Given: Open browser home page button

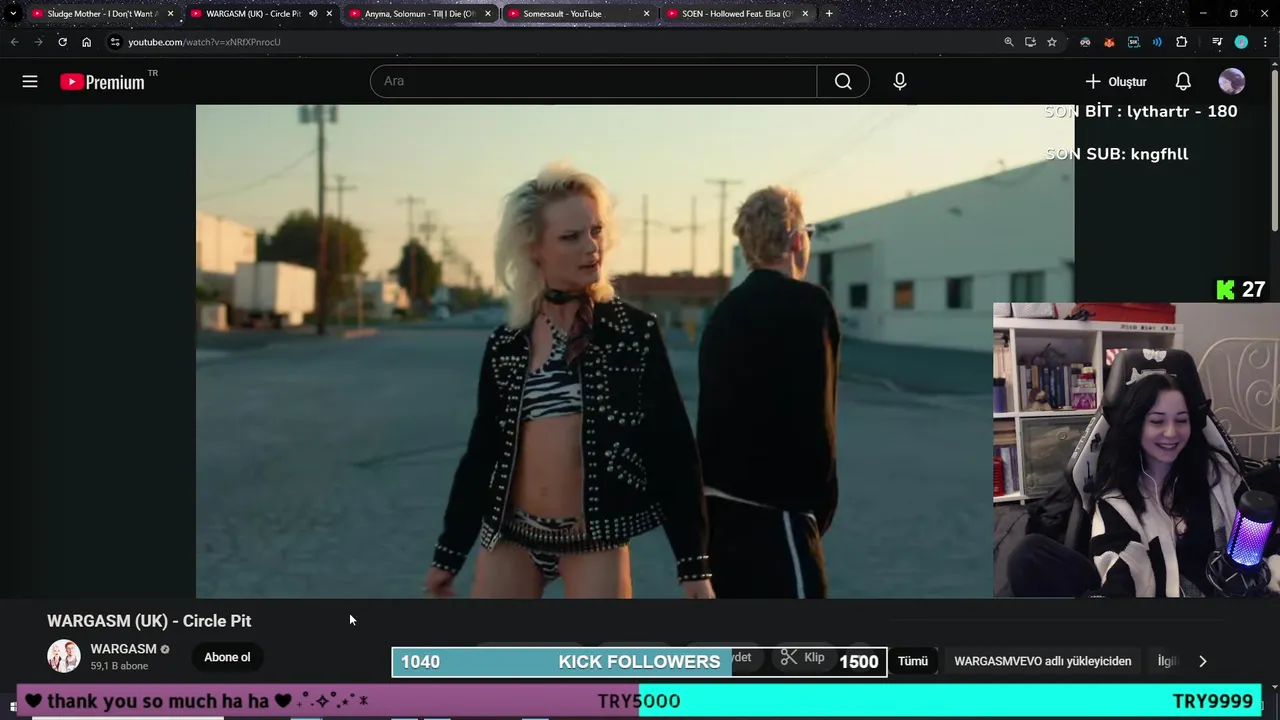Looking at the screenshot, I should point(86,42).
